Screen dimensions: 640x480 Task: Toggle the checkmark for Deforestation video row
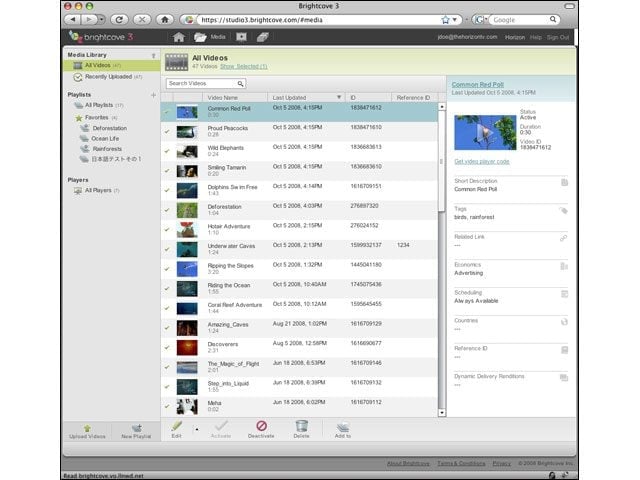pos(167,210)
